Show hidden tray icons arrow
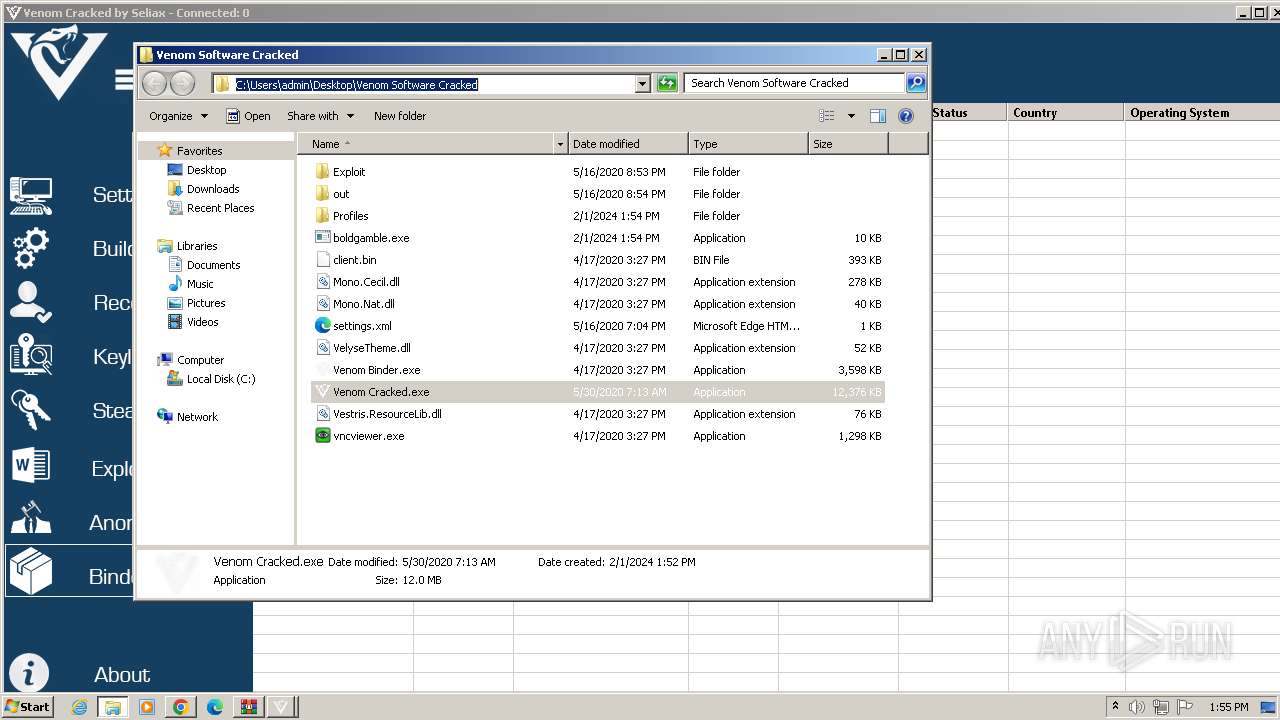 click(1115, 707)
